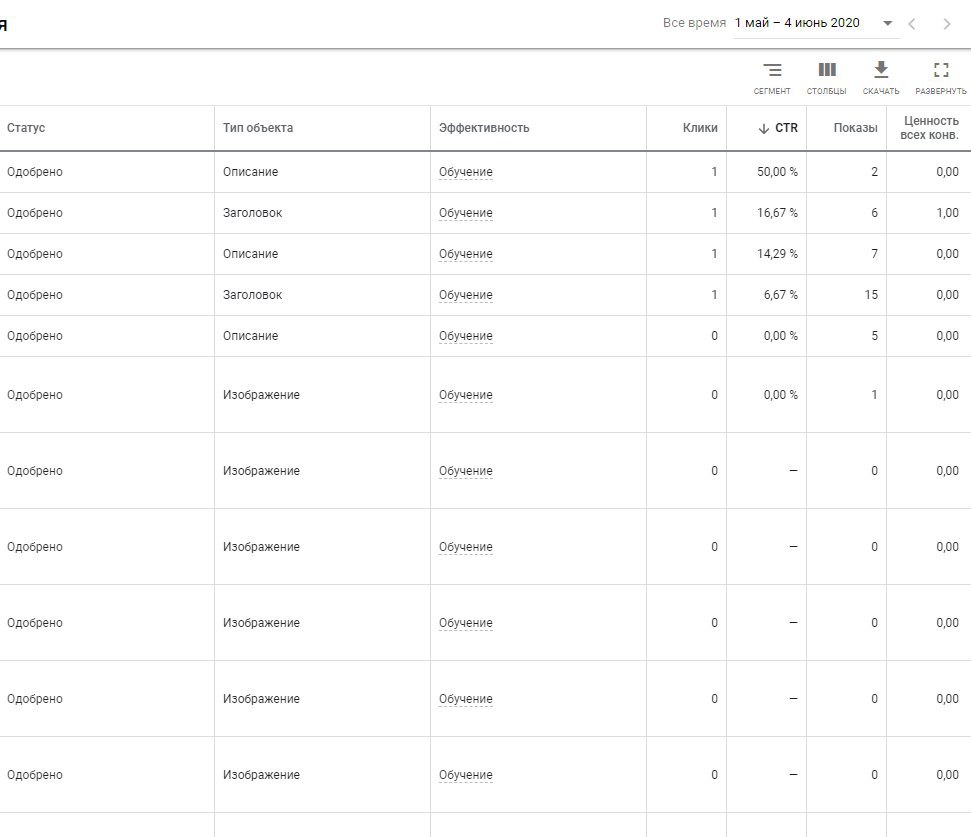Click 'Все время' label
Viewport: 971px width, 837px height.
694,23
